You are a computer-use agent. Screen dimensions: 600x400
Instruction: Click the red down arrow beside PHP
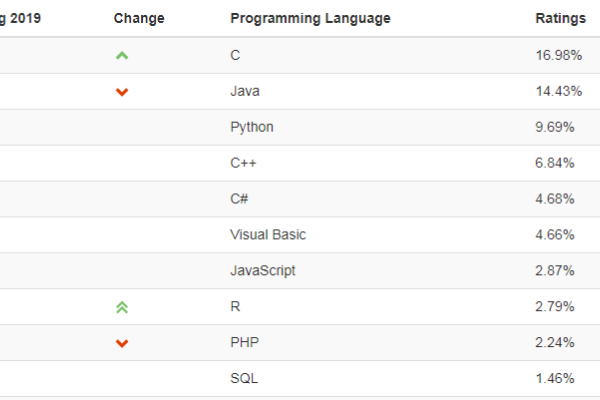click(x=122, y=344)
